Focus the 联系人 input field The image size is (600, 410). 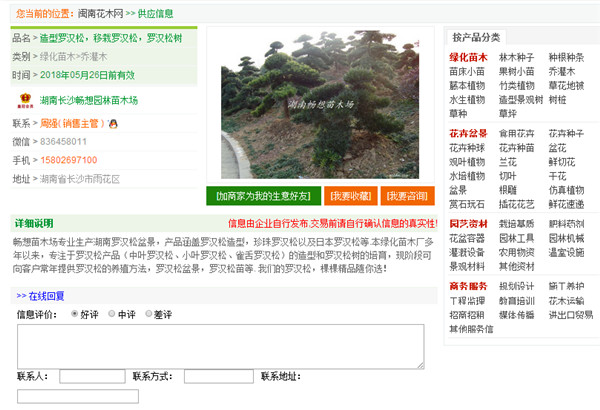tap(92, 377)
